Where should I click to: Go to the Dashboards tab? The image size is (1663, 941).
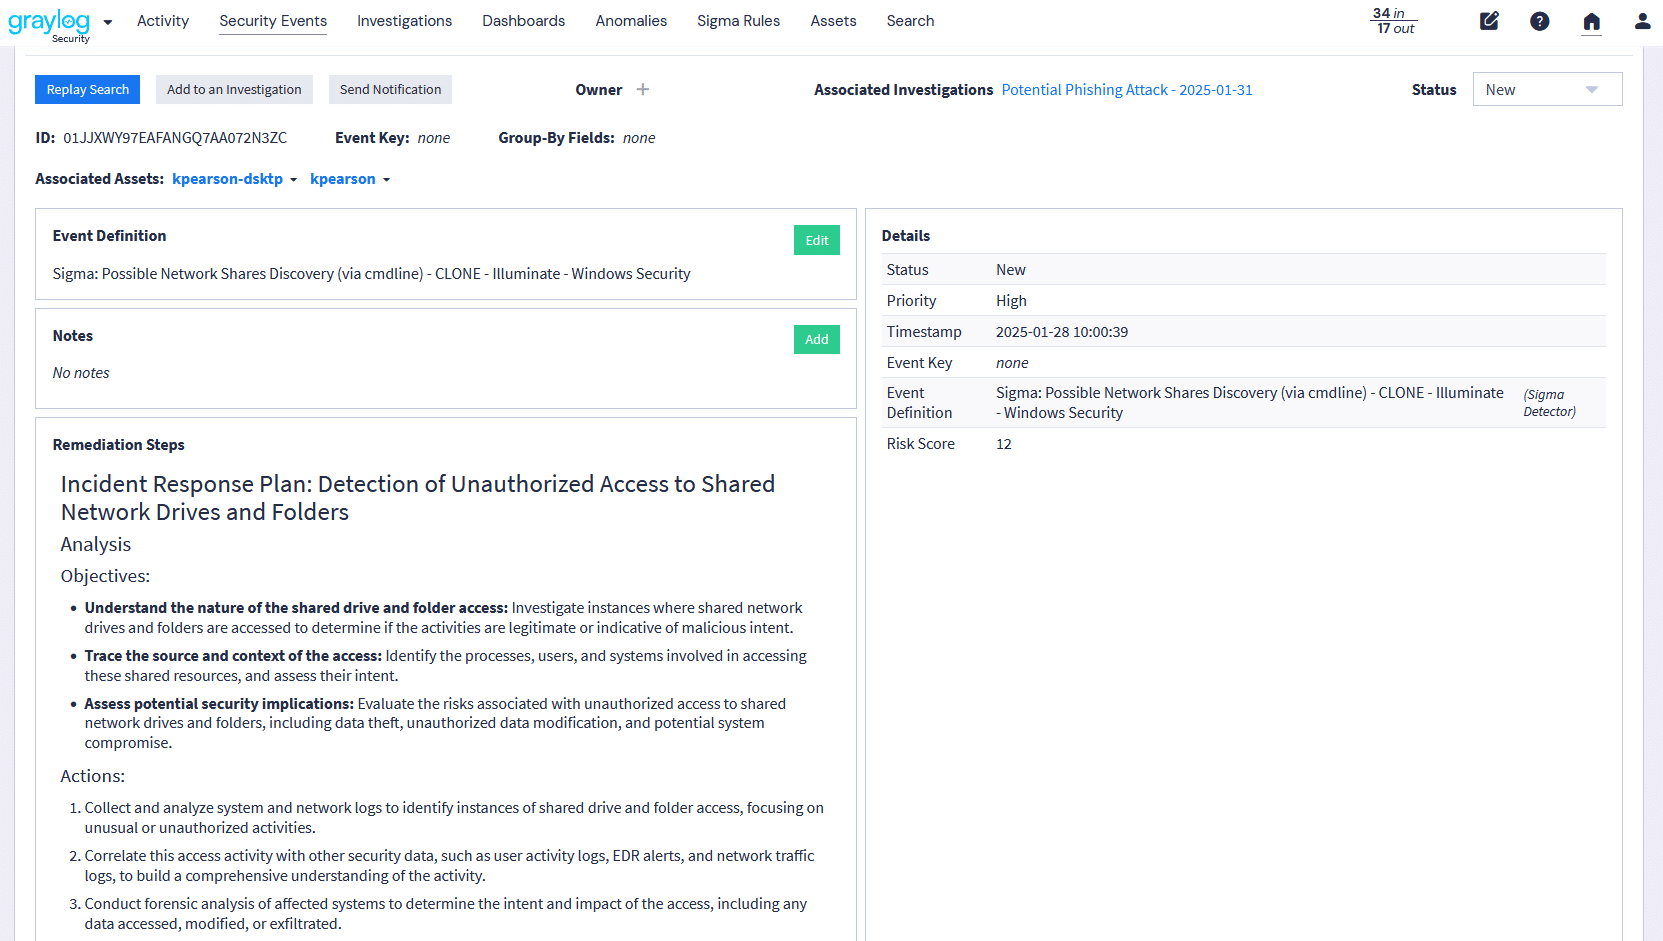(x=523, y=20)
